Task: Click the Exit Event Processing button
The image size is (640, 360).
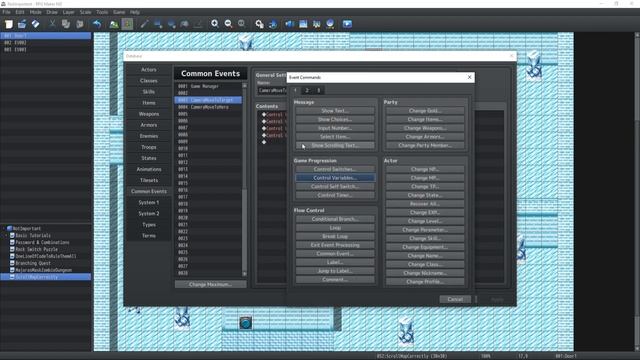Action: click(335, 245)
